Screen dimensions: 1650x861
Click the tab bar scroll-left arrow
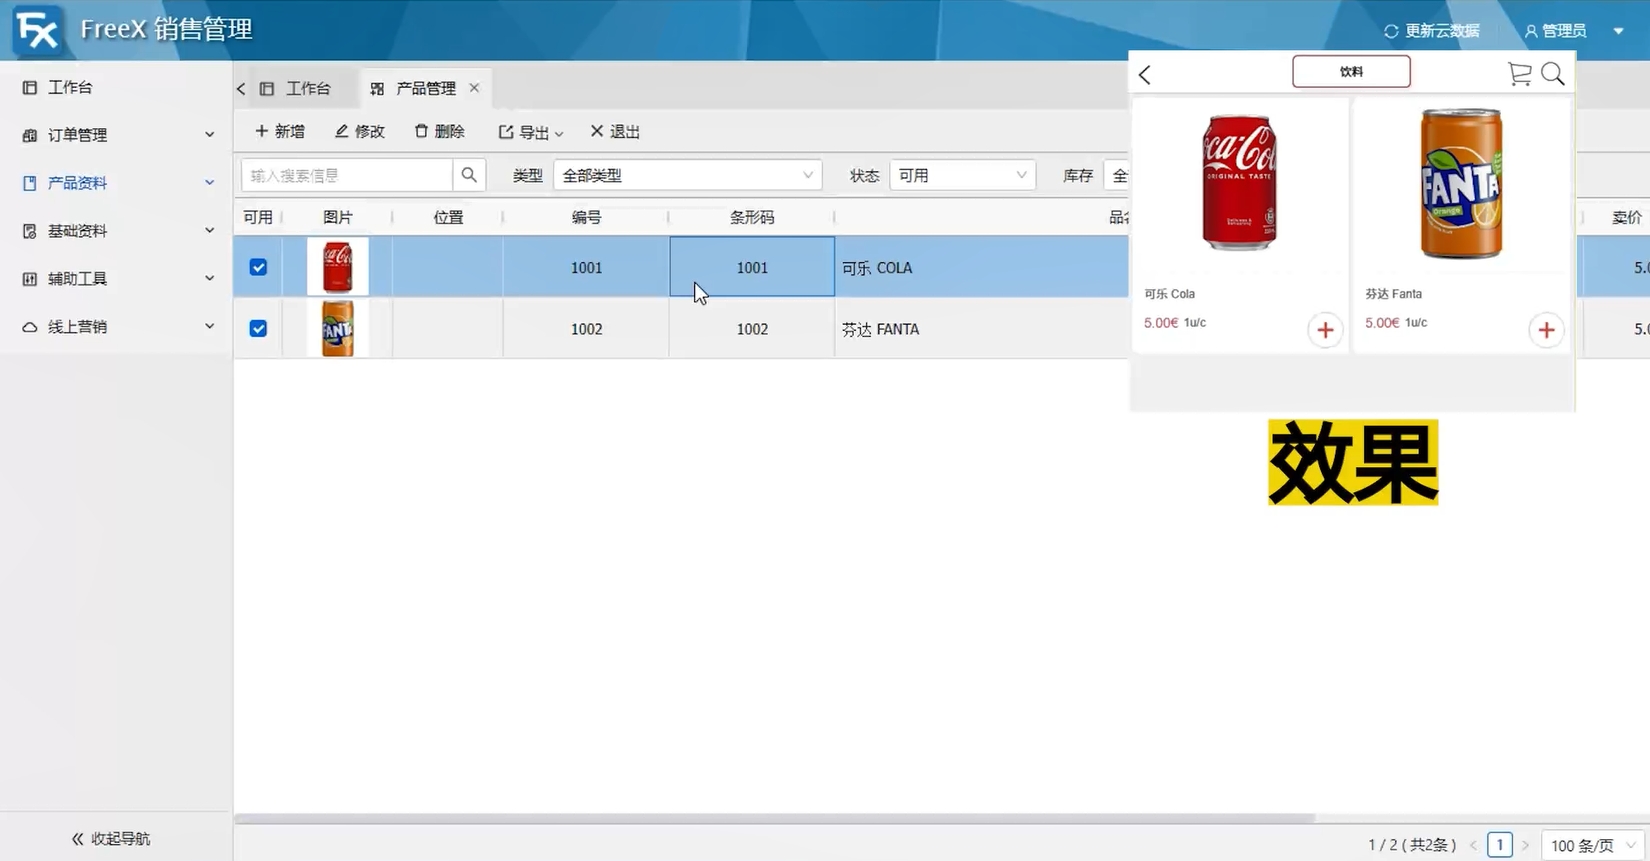pyautogui.click(x=241, y=89)
